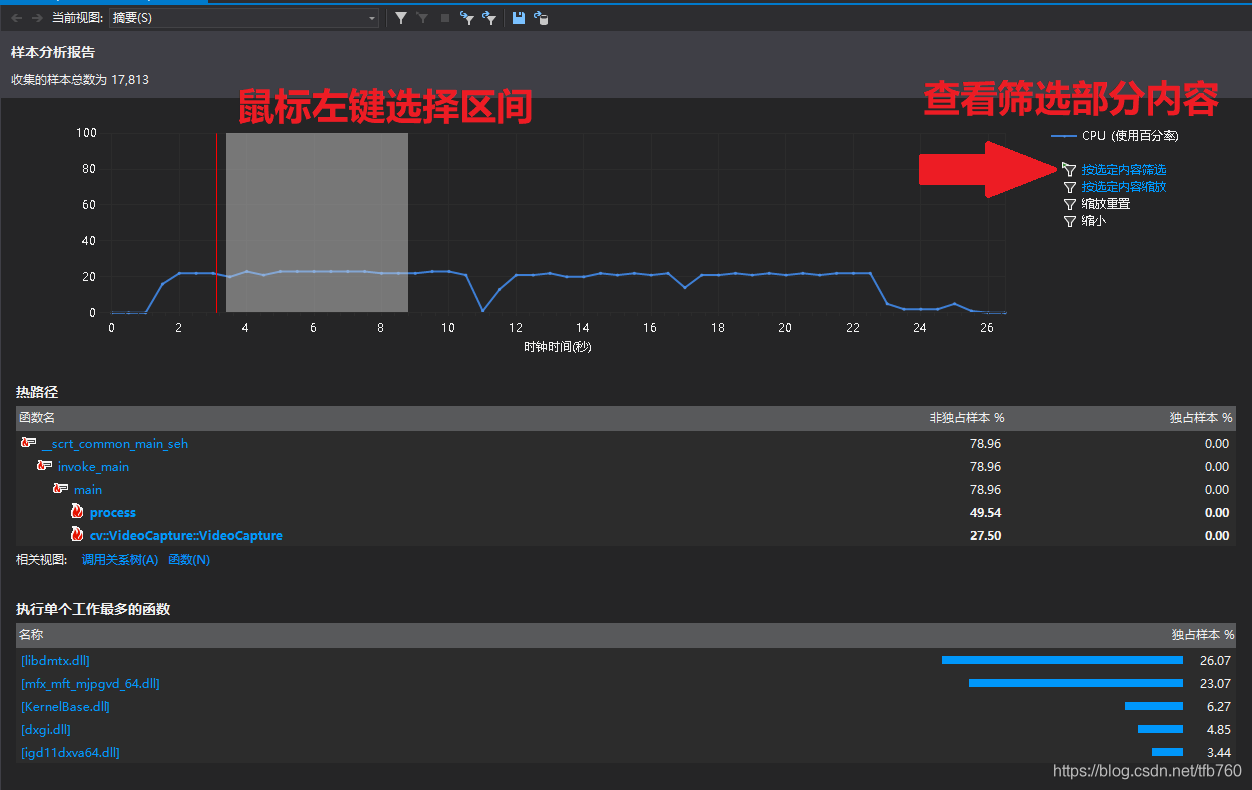Open the [KernelBase.dll] module link
1252x790 pixels.
coord(65,707)
